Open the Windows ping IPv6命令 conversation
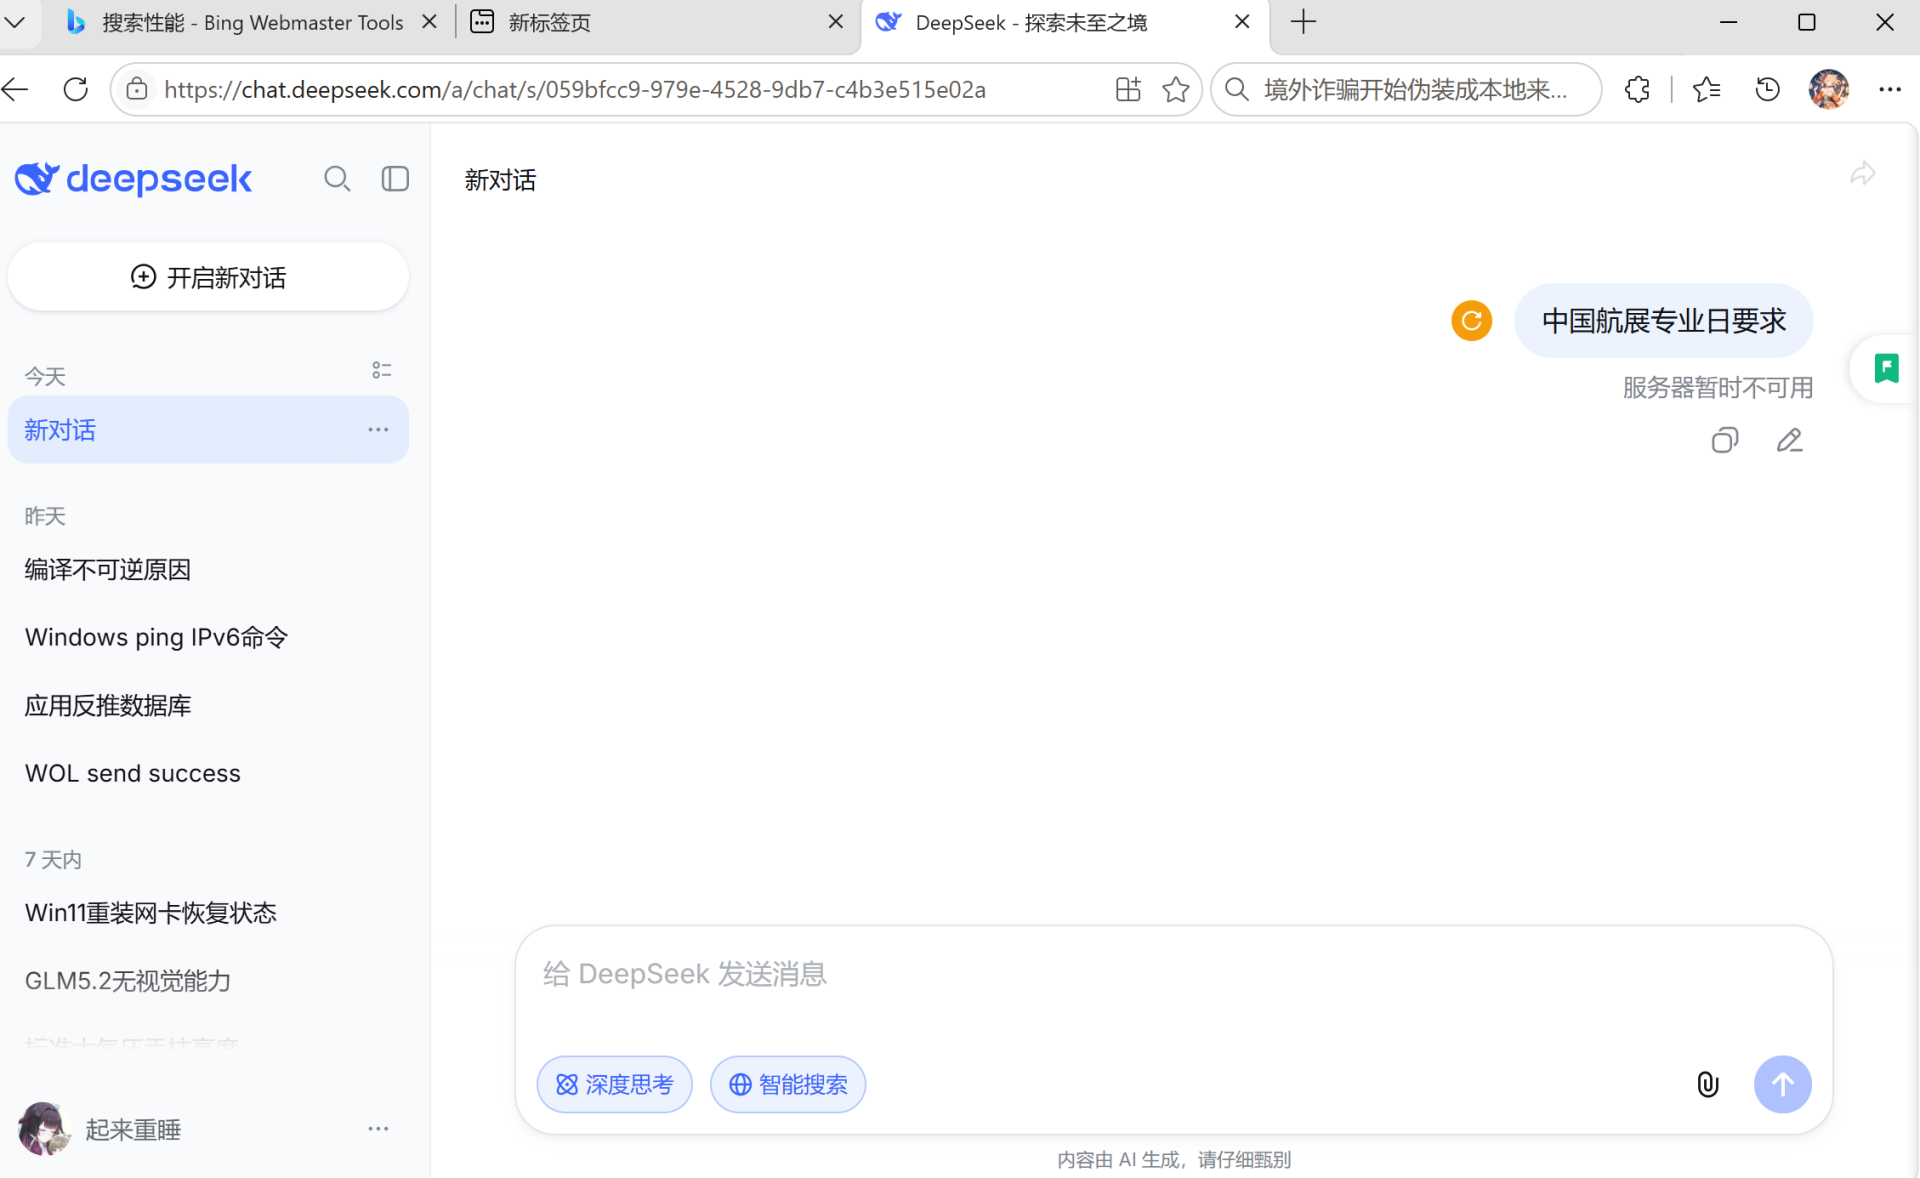This screenshot has width=1920, height=1178. pos(208,637)
